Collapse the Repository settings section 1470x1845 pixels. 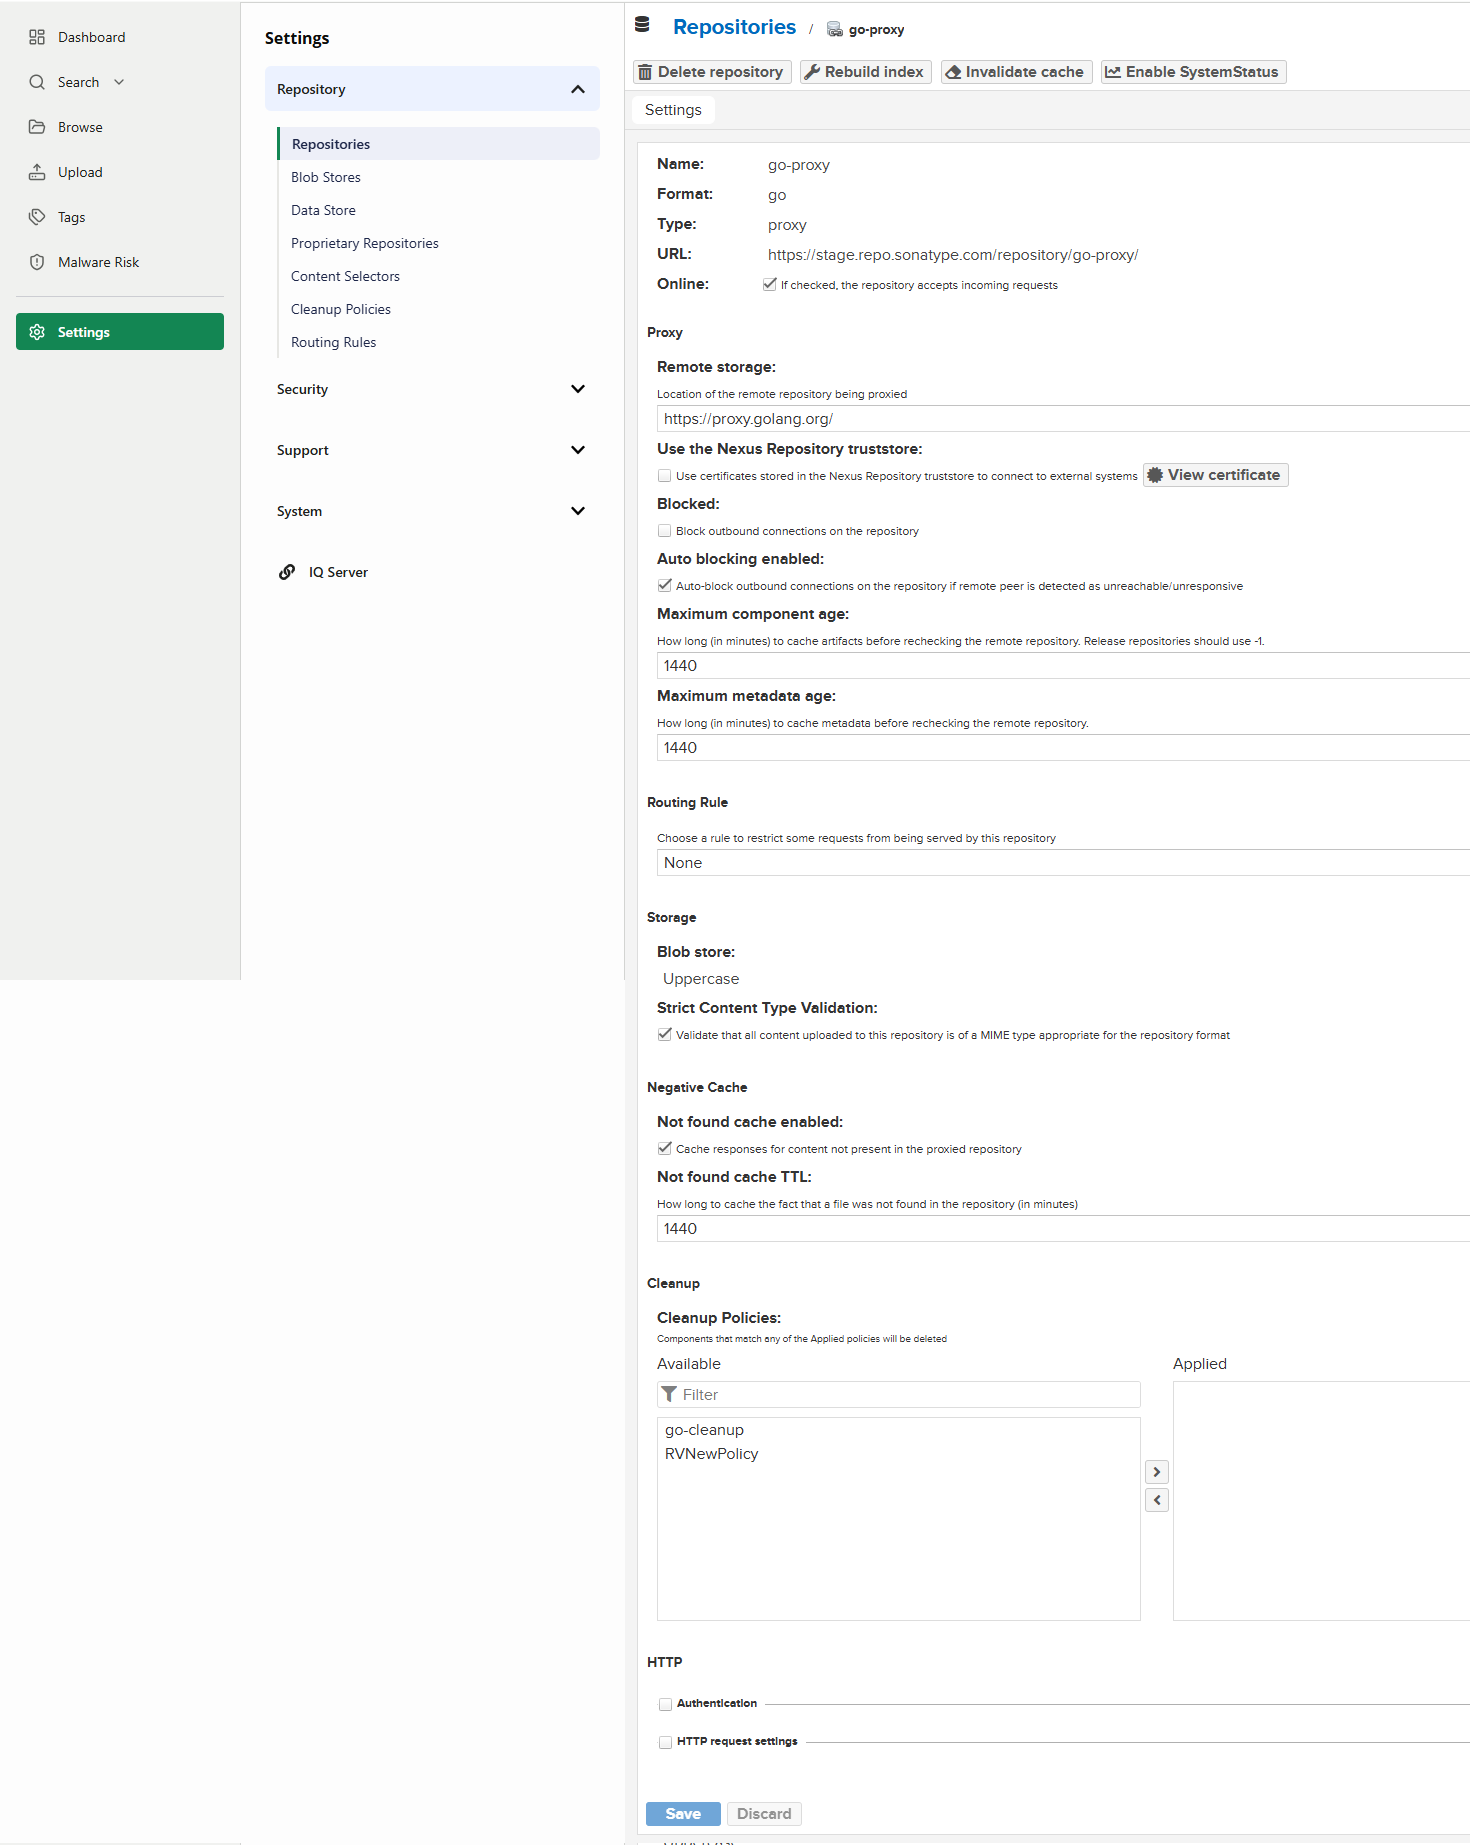tap(578, 89)
